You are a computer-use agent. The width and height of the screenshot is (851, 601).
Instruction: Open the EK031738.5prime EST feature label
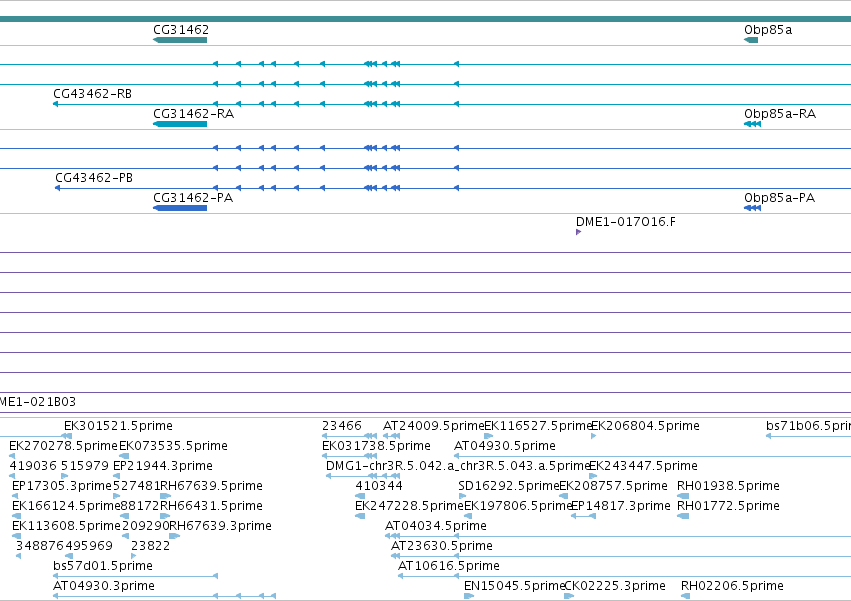[377, 446]
